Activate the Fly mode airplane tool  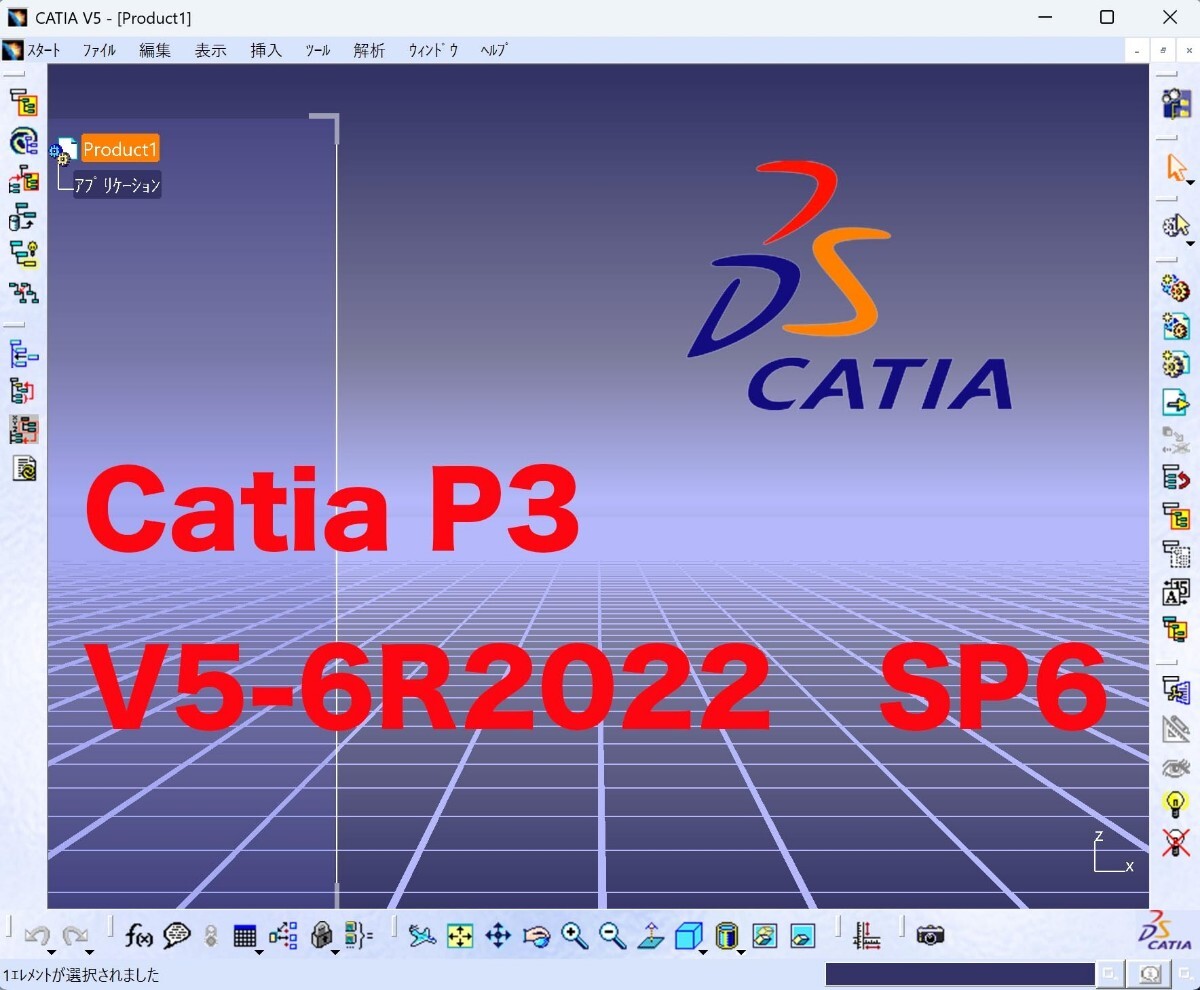422,937
